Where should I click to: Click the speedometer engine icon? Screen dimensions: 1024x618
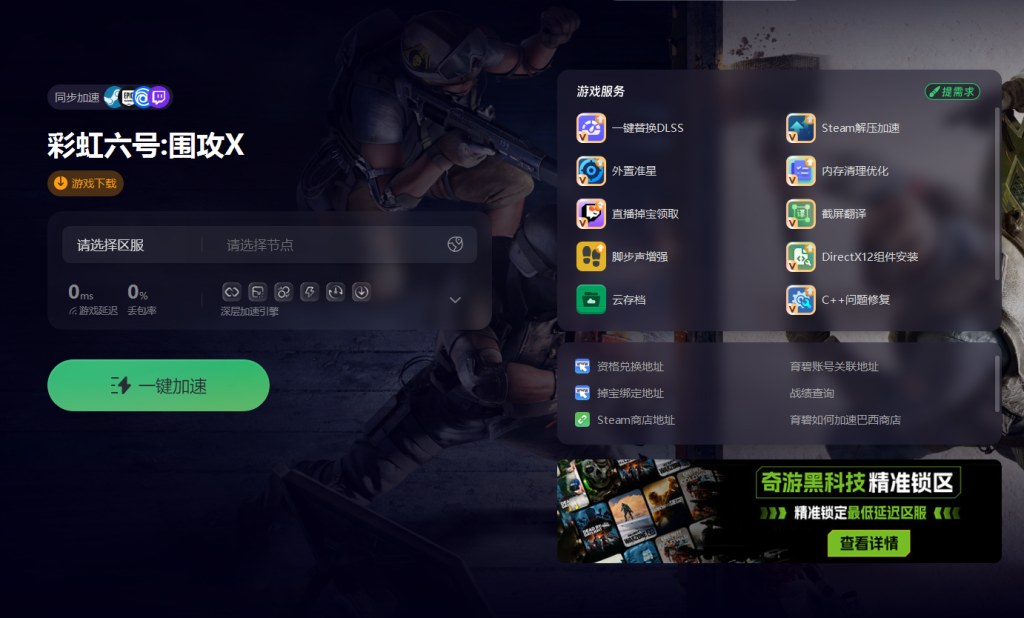[336, 291]
